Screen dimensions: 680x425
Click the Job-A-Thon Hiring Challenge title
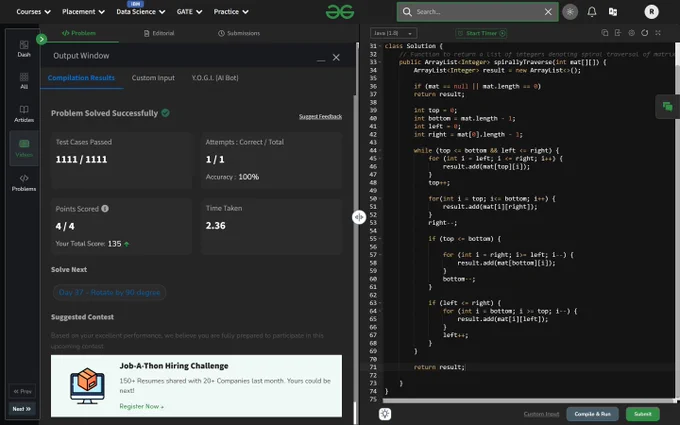pyautogui.click(x=174, y=366)
